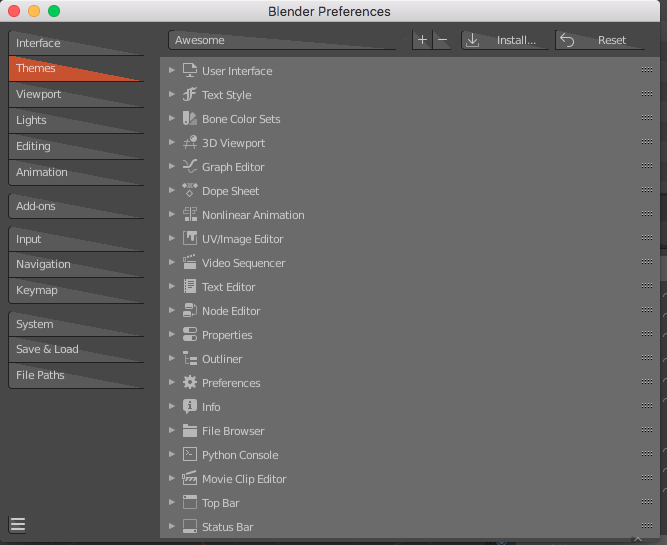Expand the Text Style panel

click(x=172, y=94)
